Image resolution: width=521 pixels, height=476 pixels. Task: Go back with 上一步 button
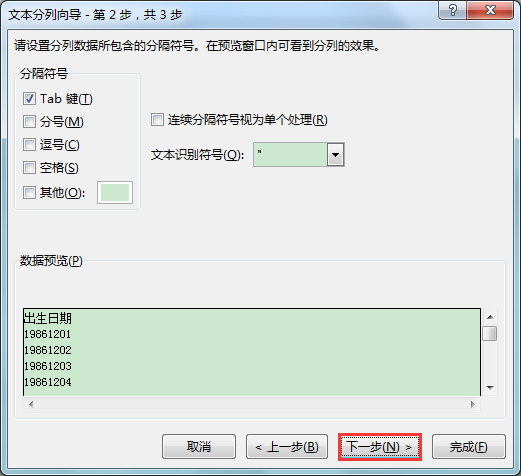[287, 447]
